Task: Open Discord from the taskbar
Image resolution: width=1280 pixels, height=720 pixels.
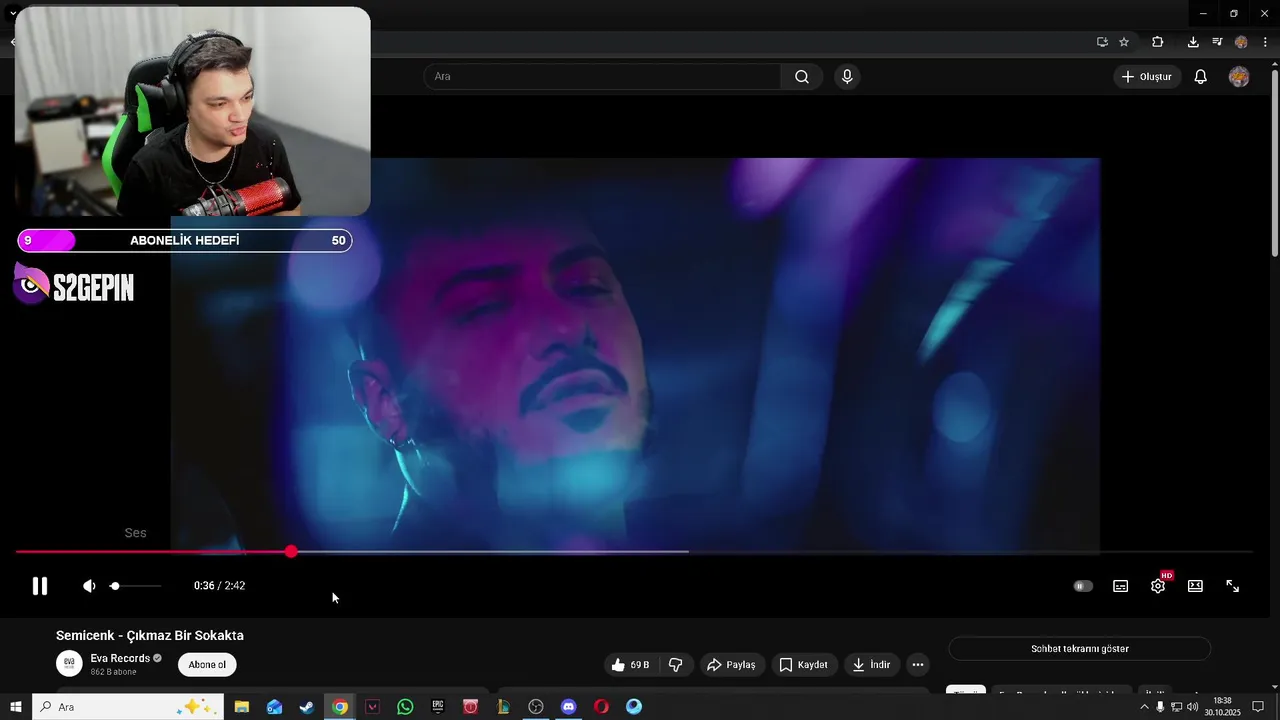Action: click(x=569, y=707)
